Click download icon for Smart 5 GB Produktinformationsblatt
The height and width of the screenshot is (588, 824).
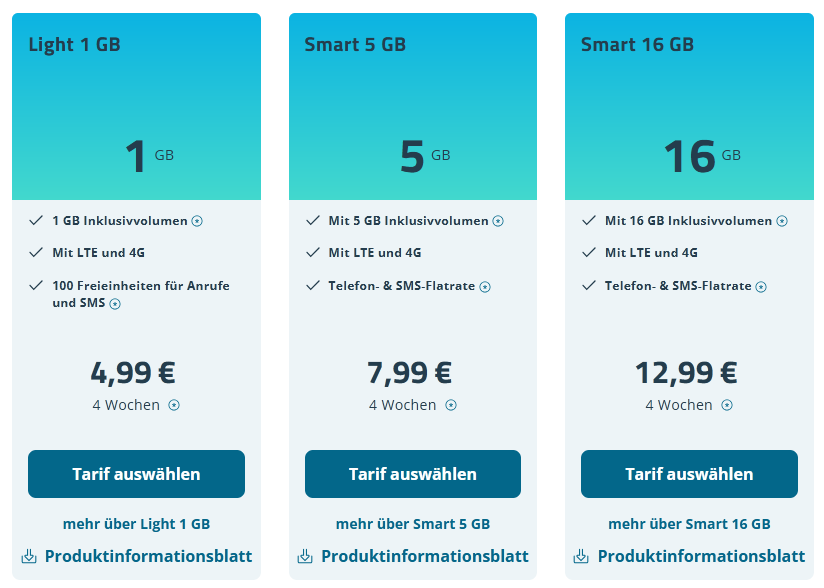305,556
